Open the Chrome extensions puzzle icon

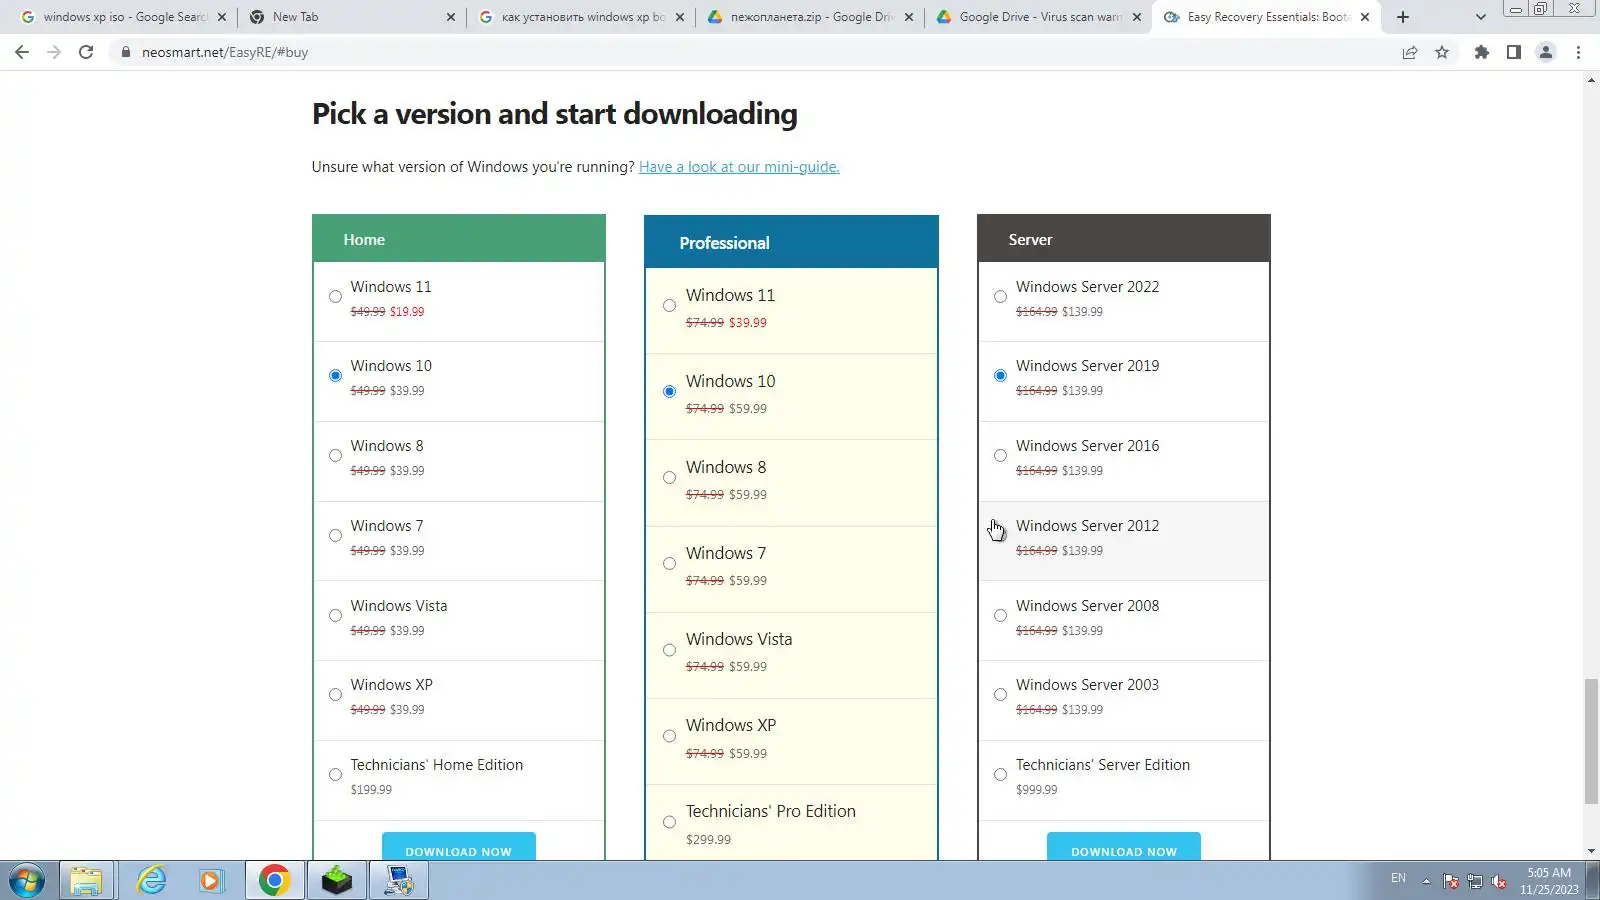[x=1482, y=52]
